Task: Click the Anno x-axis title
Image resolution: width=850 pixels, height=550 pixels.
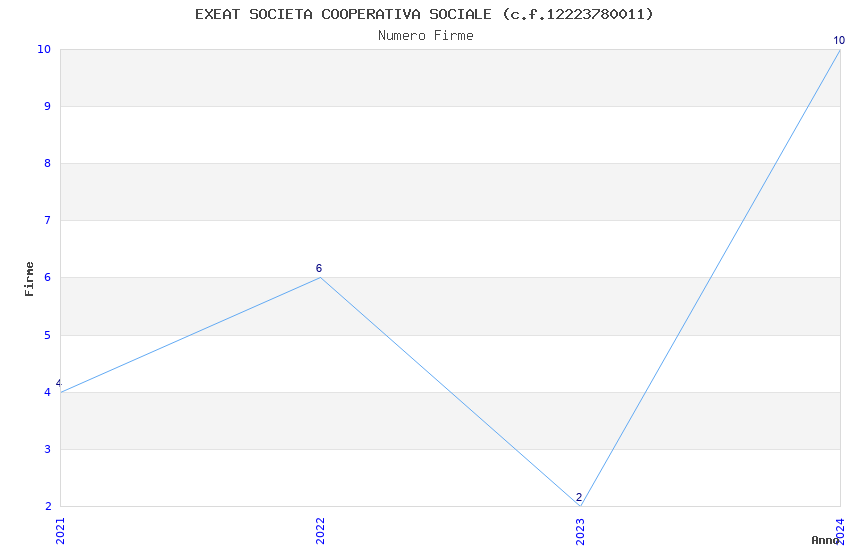Action: click(825, 540)
